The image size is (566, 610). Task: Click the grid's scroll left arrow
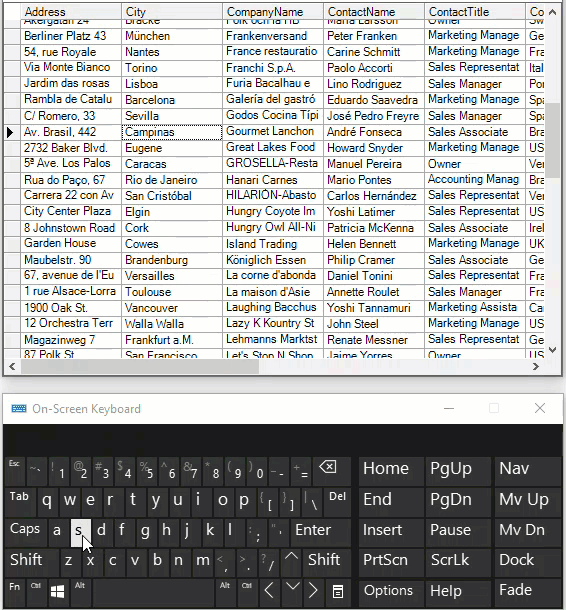(x=12, y=366)
